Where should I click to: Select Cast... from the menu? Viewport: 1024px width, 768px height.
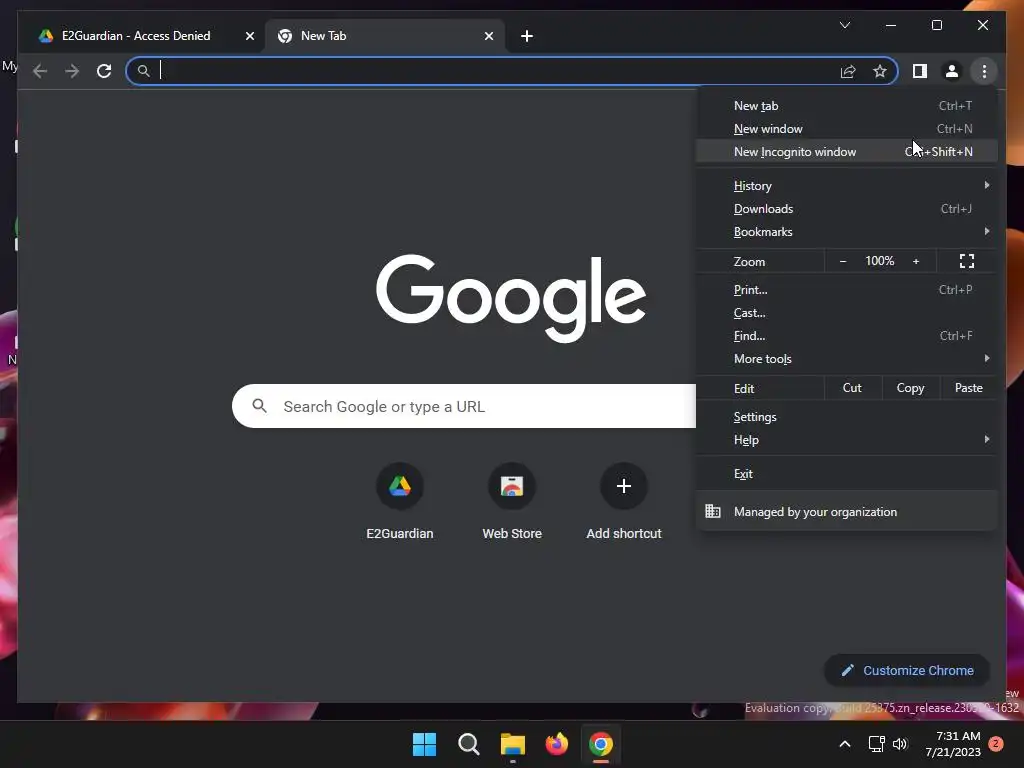(x=846, y=313)
